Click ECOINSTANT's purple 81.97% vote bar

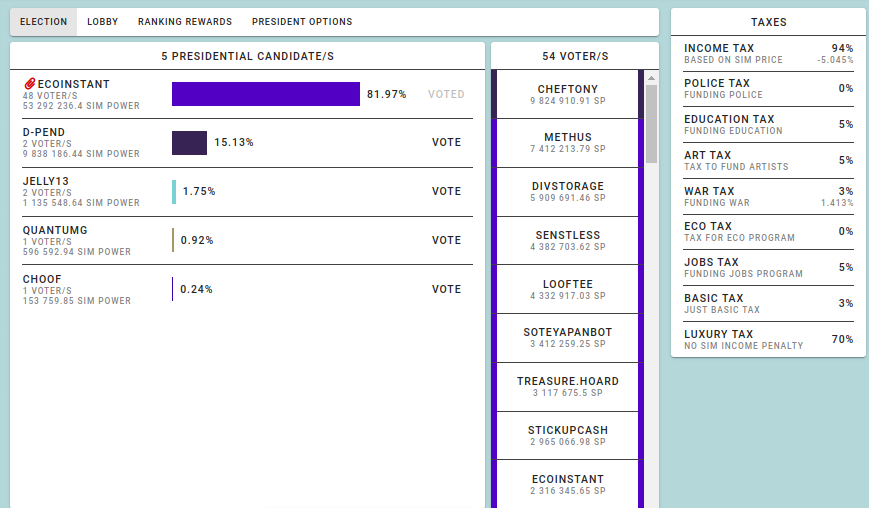click(266, 94)
